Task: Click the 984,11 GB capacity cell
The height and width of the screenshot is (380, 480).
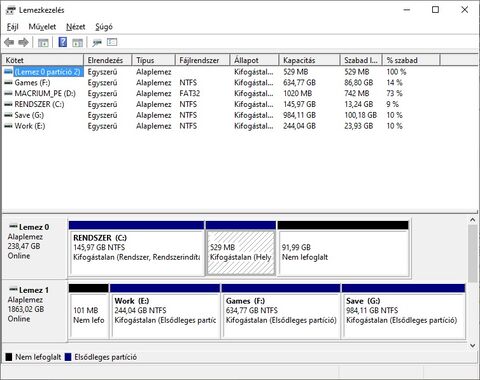Action: pos(299,115)
